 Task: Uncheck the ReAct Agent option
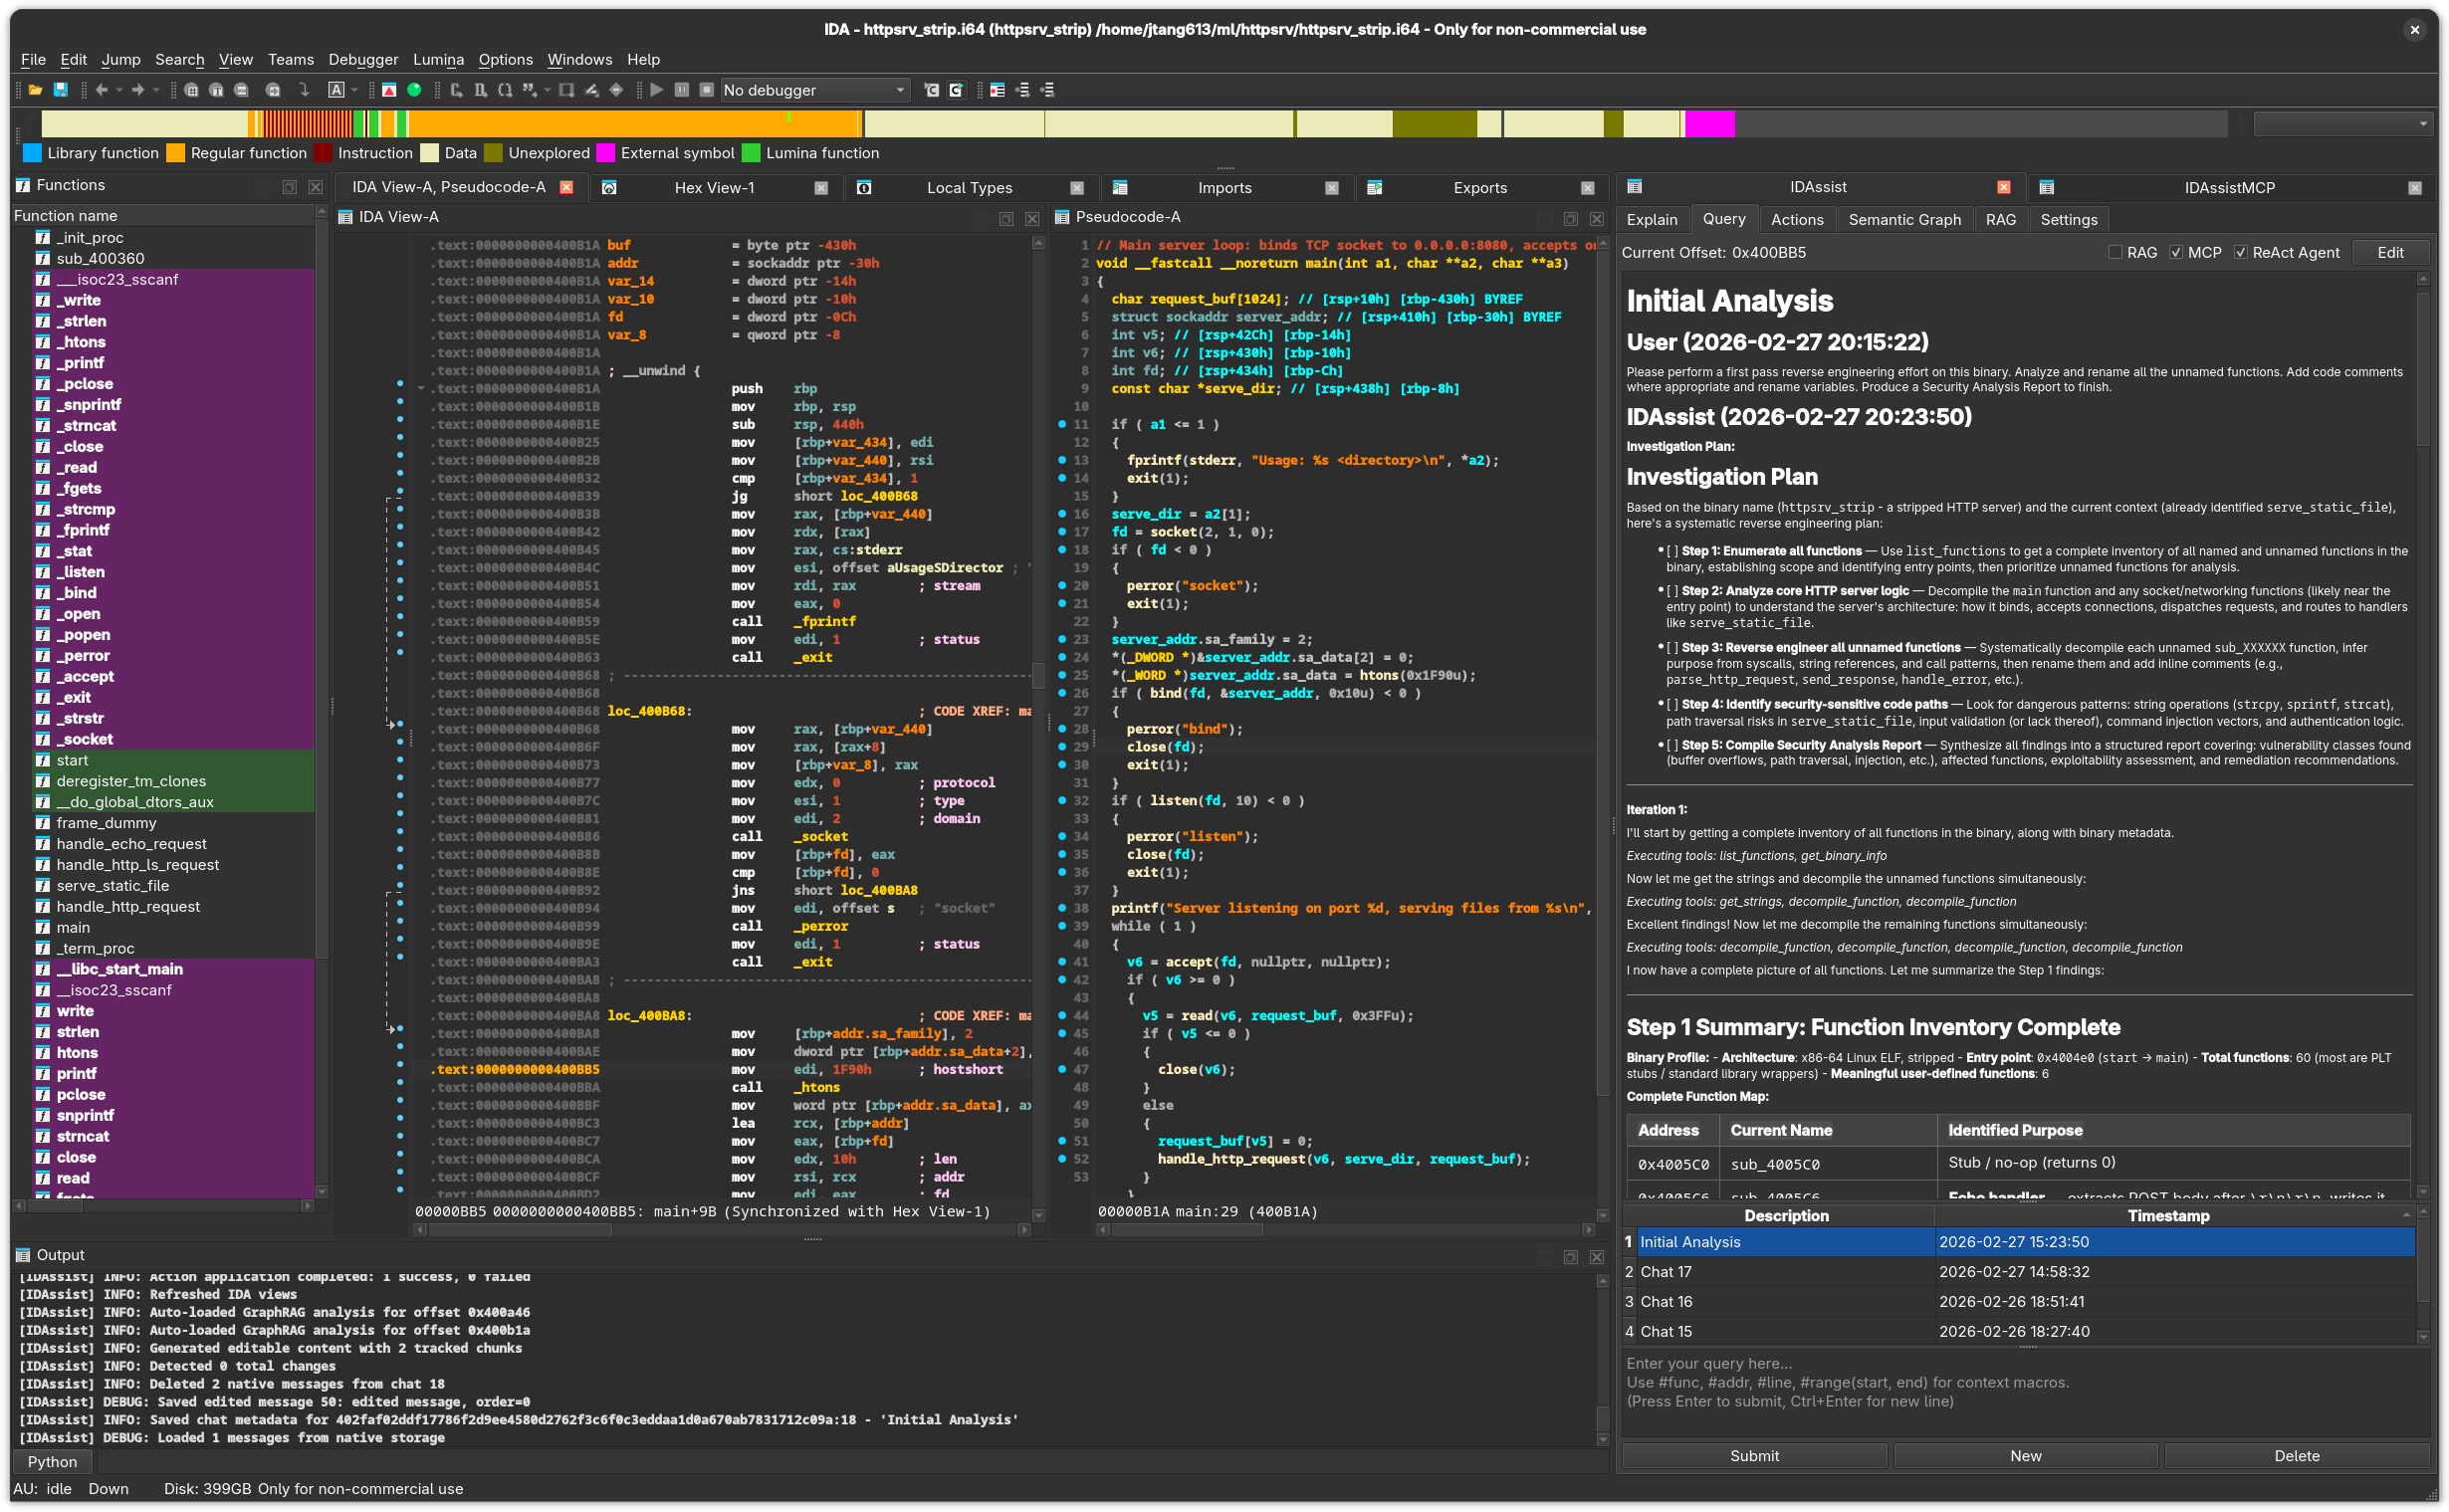click(2242, 252)
